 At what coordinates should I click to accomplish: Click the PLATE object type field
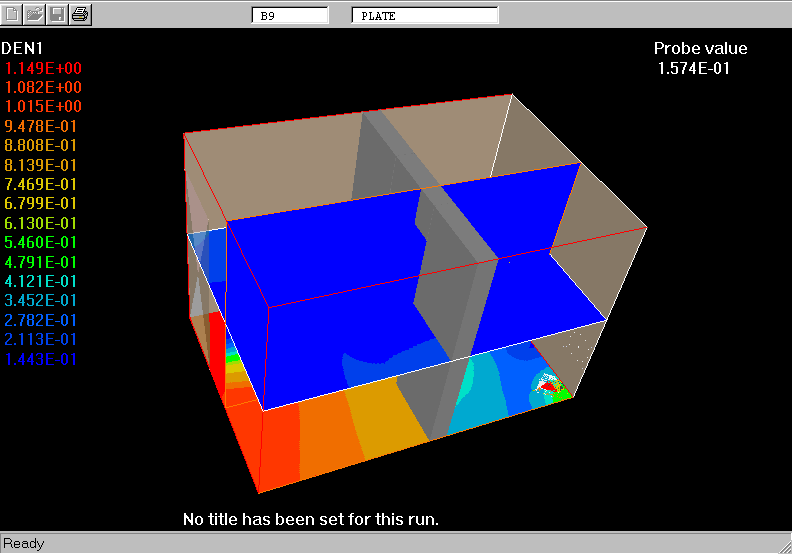425,15
